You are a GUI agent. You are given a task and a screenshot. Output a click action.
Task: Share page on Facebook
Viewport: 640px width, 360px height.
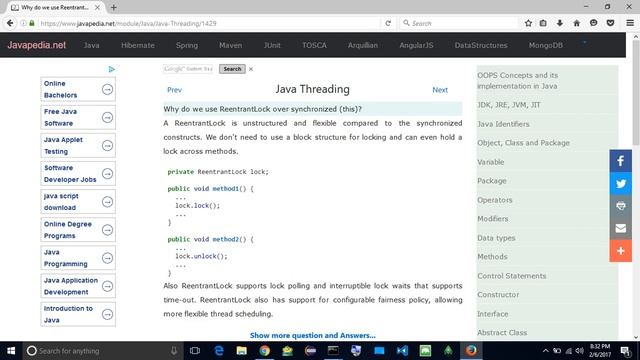620,161
